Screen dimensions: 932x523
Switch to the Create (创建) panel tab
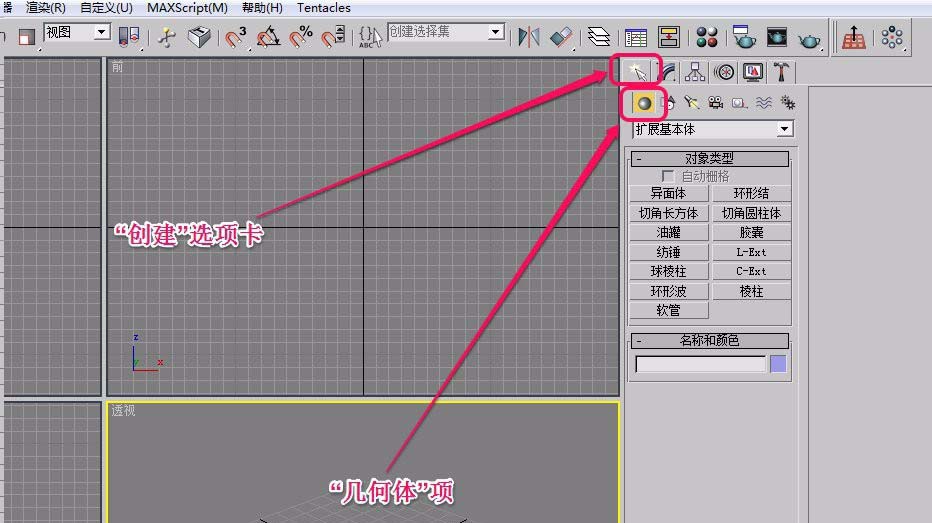(x=638, y=72)
